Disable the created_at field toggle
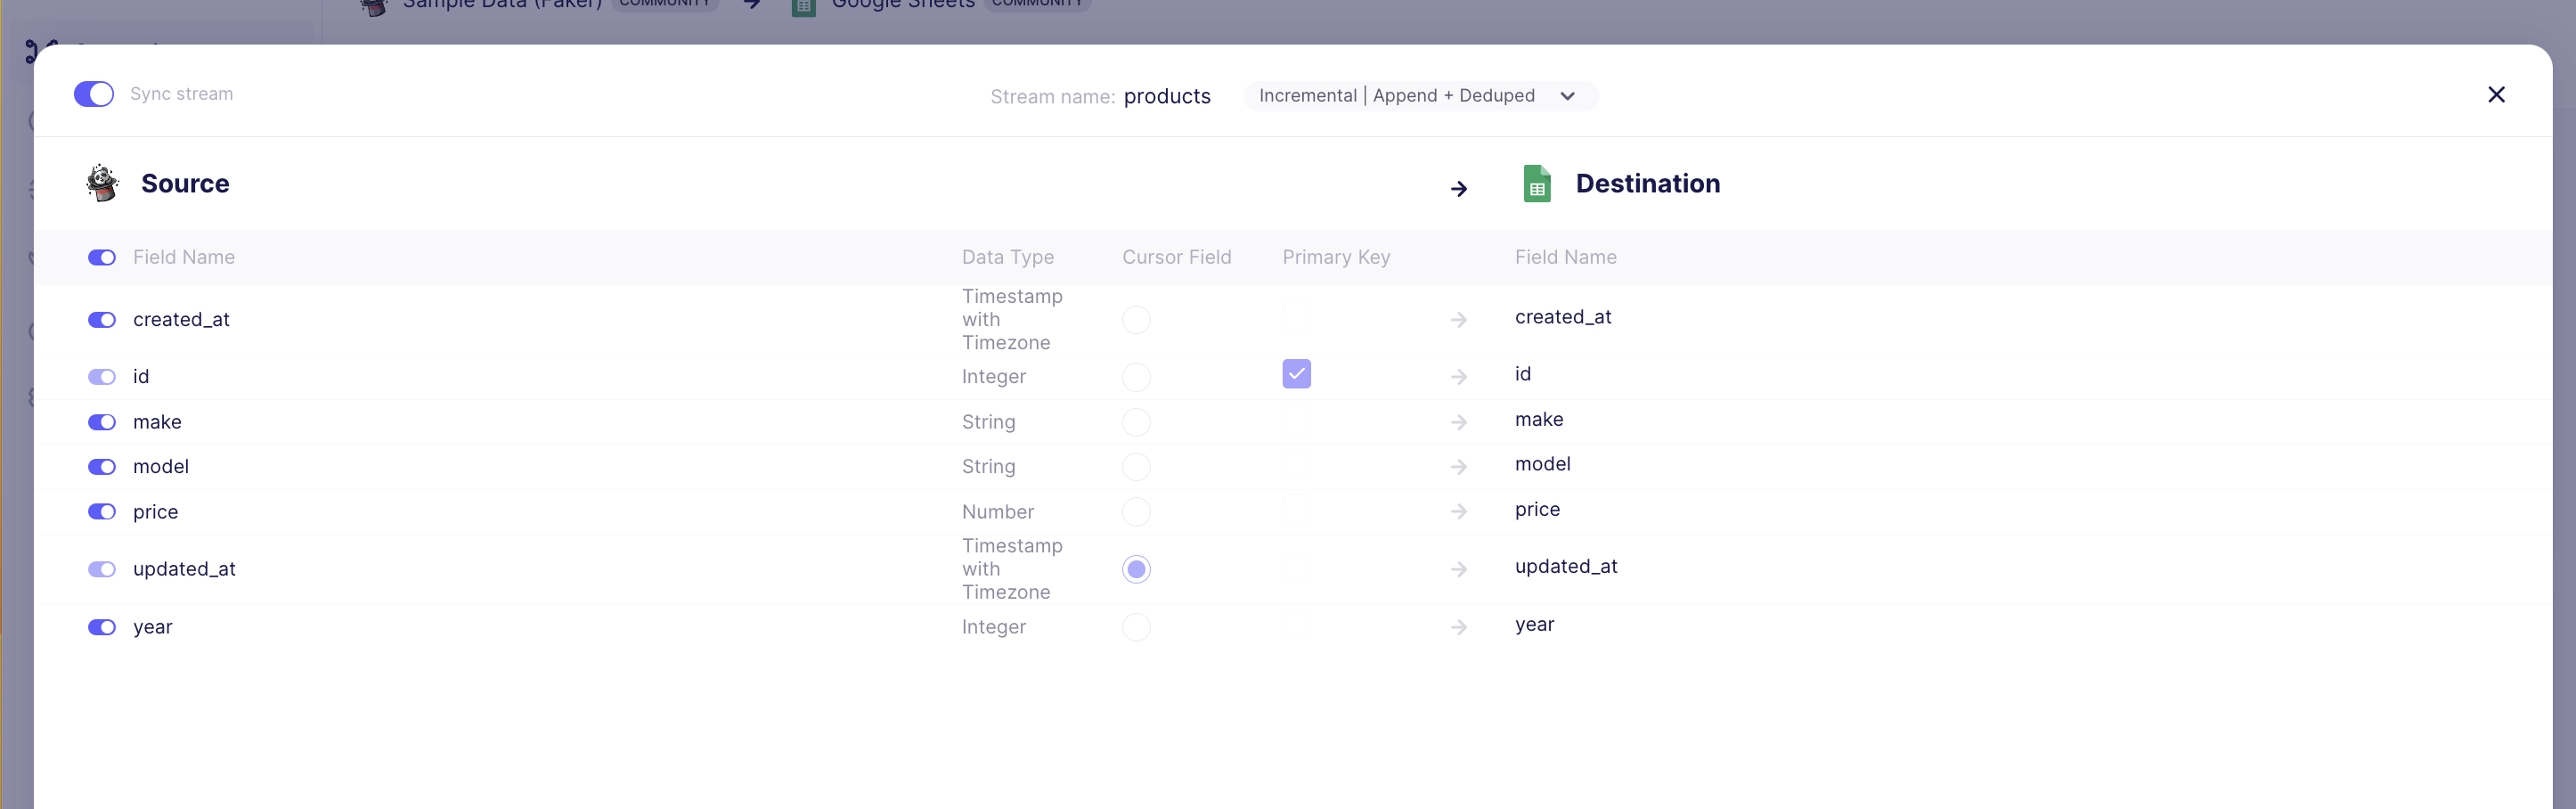The width and height of the screenshot is (2576, 809). pyautogui.click(x=102, y=320)
